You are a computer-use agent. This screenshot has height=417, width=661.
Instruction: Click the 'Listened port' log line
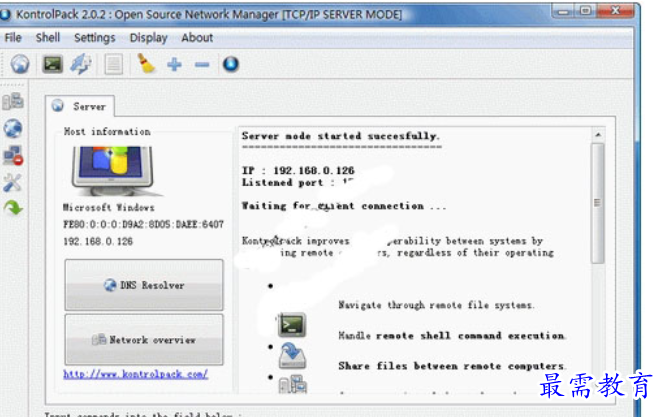pos(297,183)
